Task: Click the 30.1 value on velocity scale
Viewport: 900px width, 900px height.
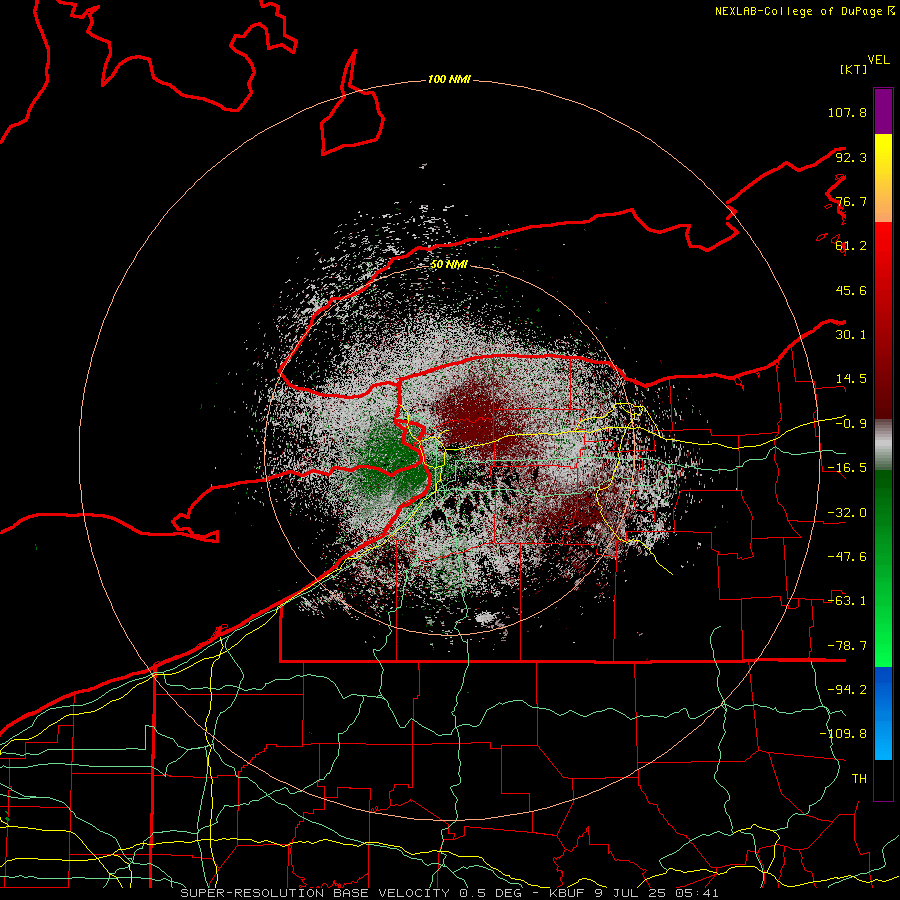Action: pos(851,335)
